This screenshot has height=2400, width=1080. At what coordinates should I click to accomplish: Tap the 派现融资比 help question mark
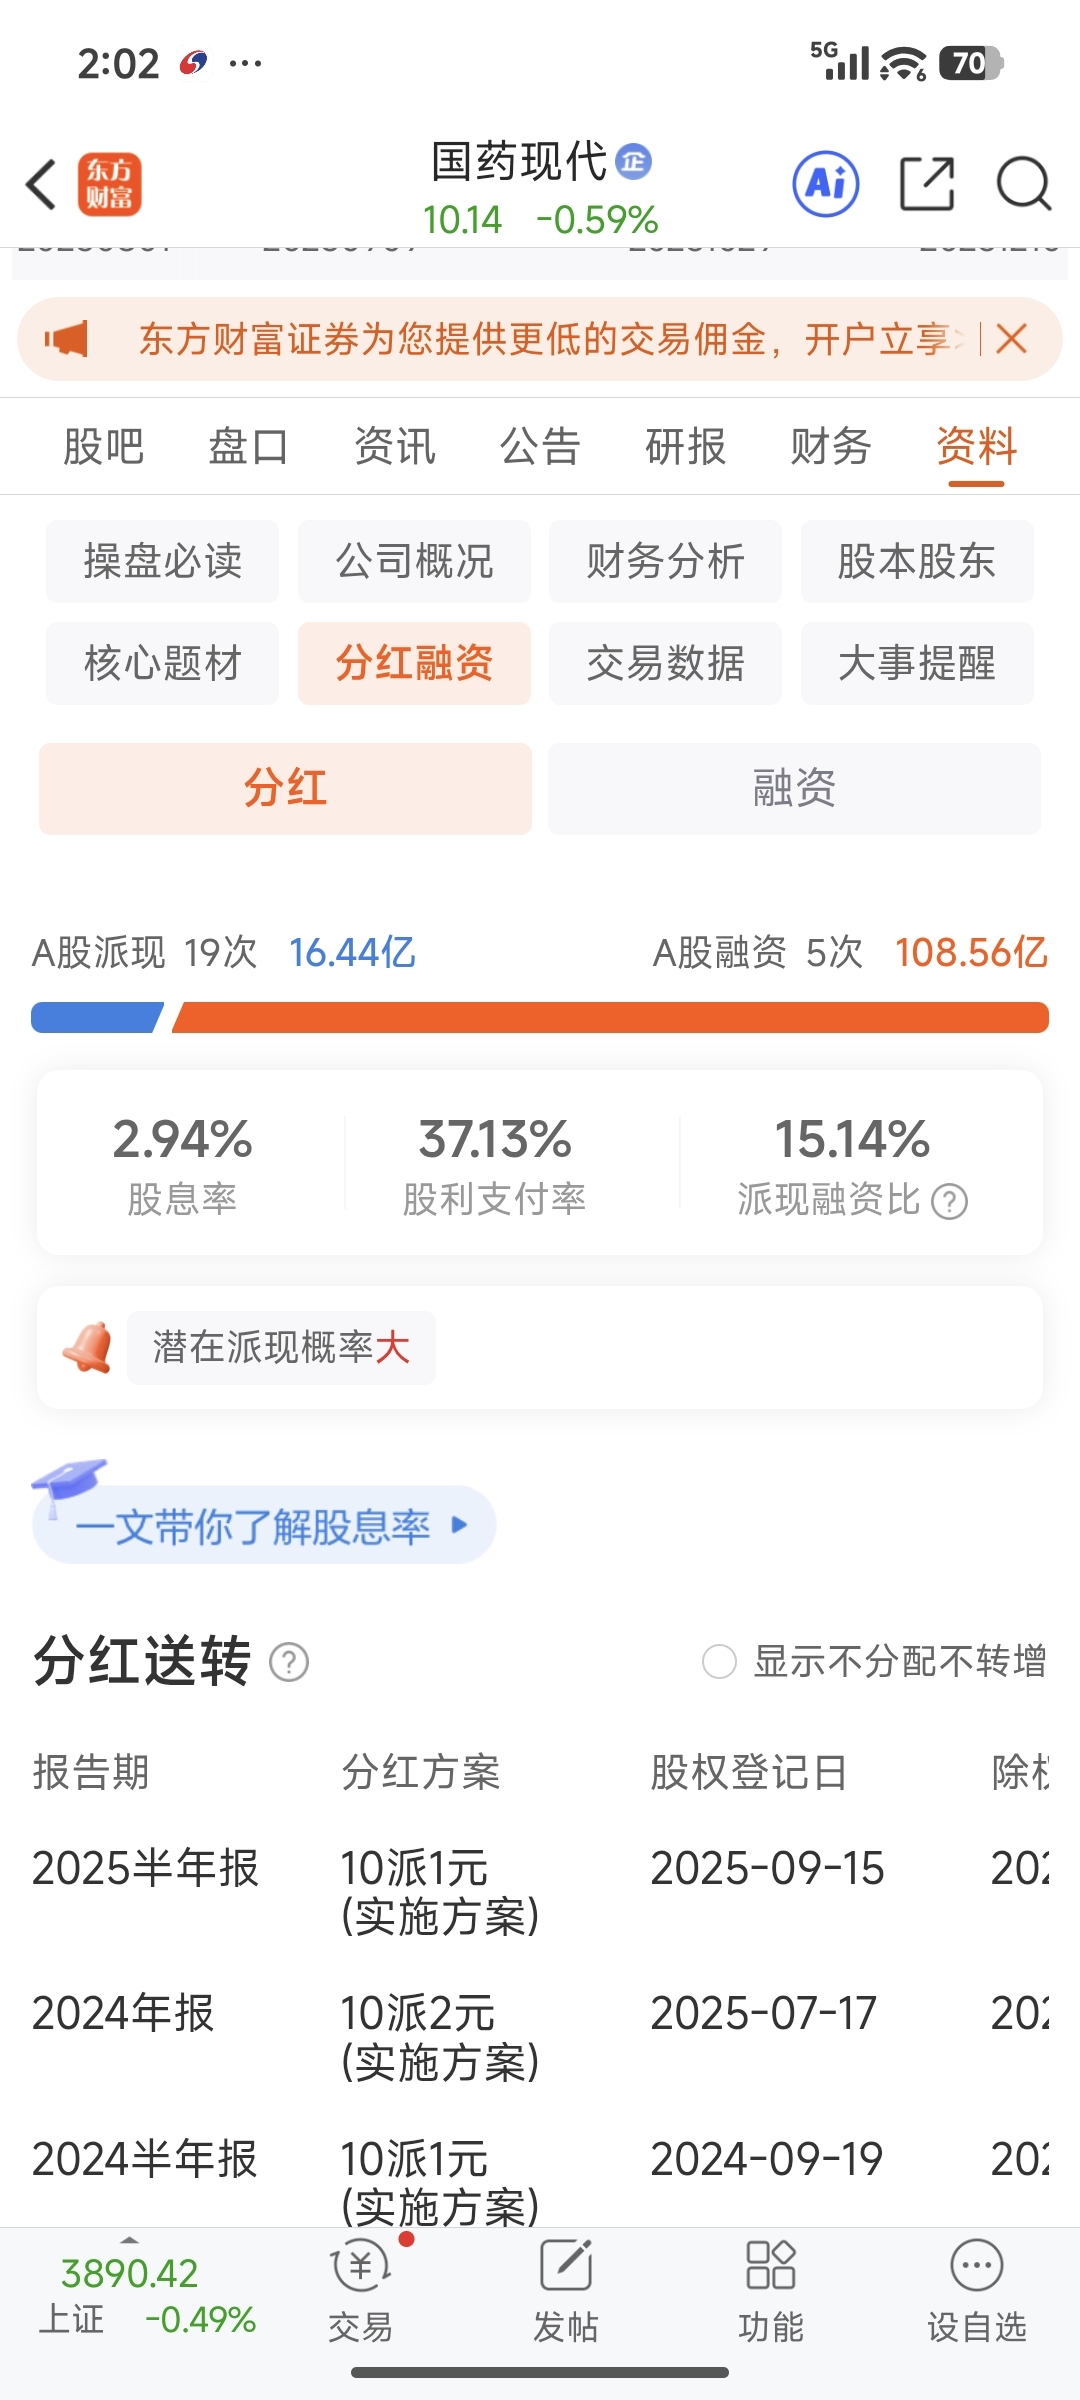(x=949, y=1201)
